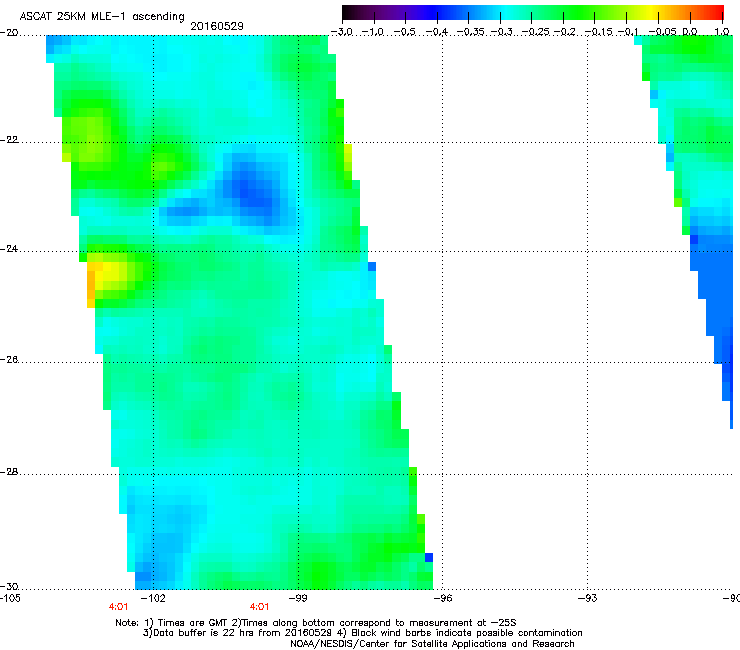
Task: Click the date label 20160529
Action: pyautogui.click(x=217, y=26)
